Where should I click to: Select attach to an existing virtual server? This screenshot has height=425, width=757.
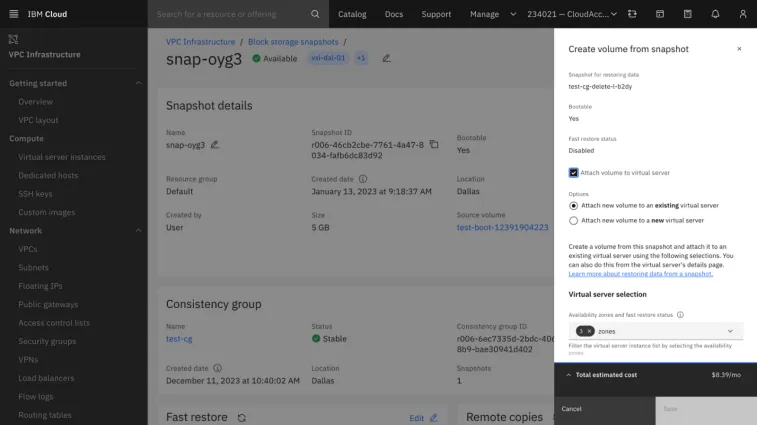pyautogui.click(x=573, y=205)
